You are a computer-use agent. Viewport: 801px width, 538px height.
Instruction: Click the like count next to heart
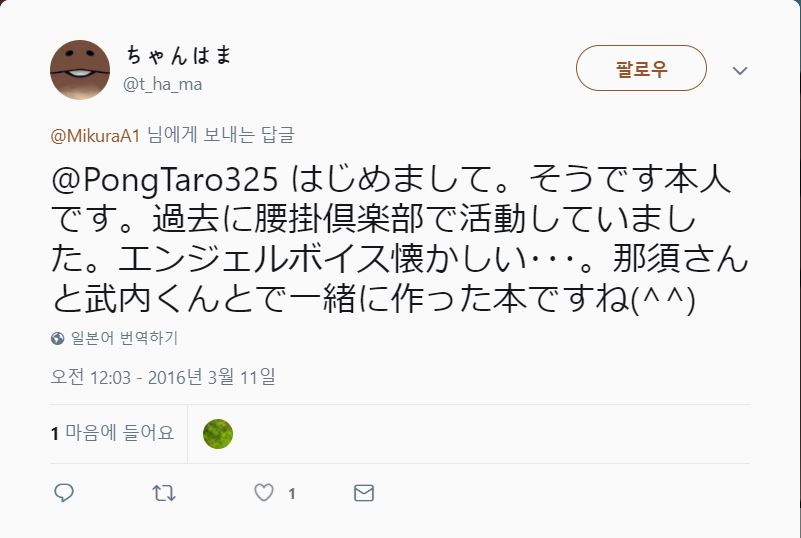pyautogui.click(x=292, y=494)
